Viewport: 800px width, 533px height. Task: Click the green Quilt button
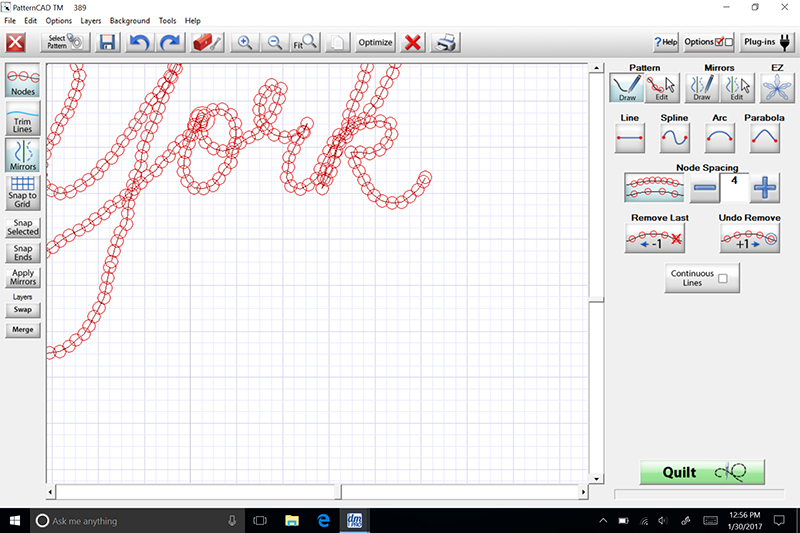coord(702,473)
